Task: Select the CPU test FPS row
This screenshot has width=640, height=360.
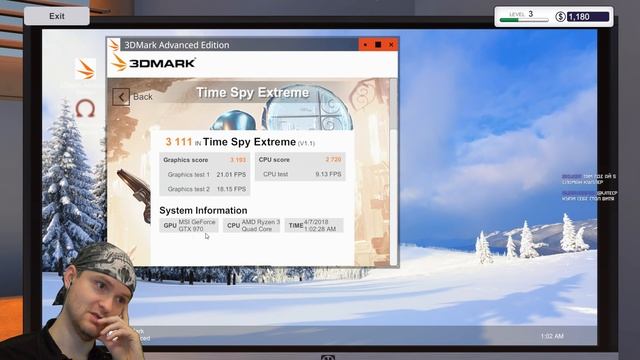Action: coord(300,174)
